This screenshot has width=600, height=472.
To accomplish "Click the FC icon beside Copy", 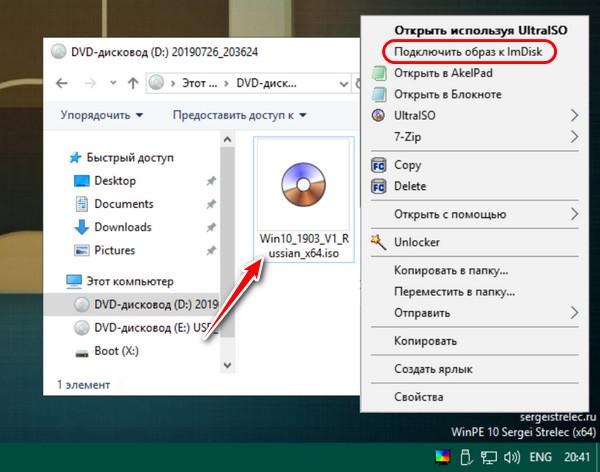I will (378, 165).
